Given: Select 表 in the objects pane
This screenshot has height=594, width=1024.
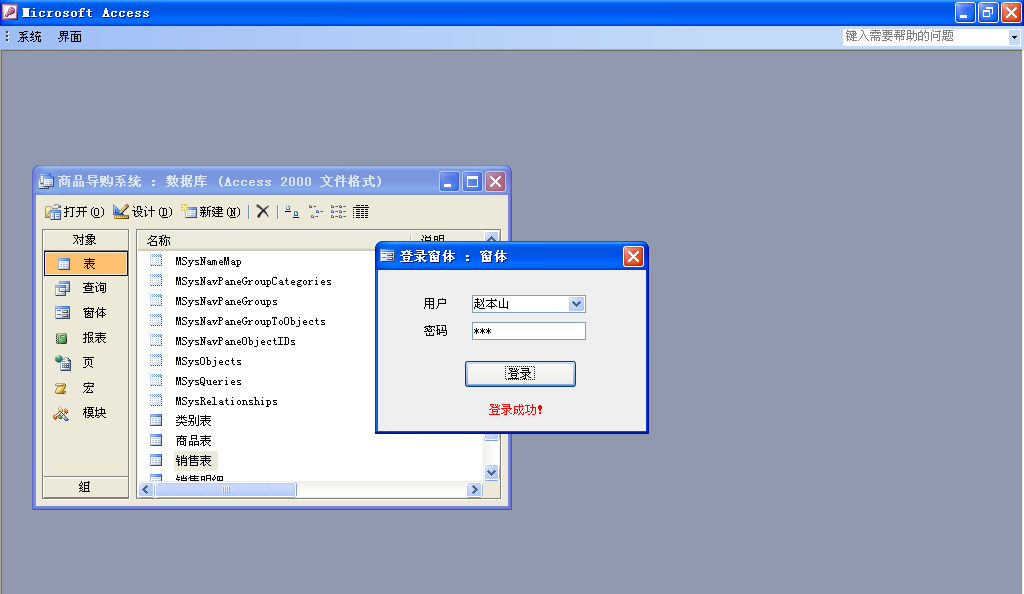Looking at the screenshot, I should pyautogui.click(x=86, y=264).
